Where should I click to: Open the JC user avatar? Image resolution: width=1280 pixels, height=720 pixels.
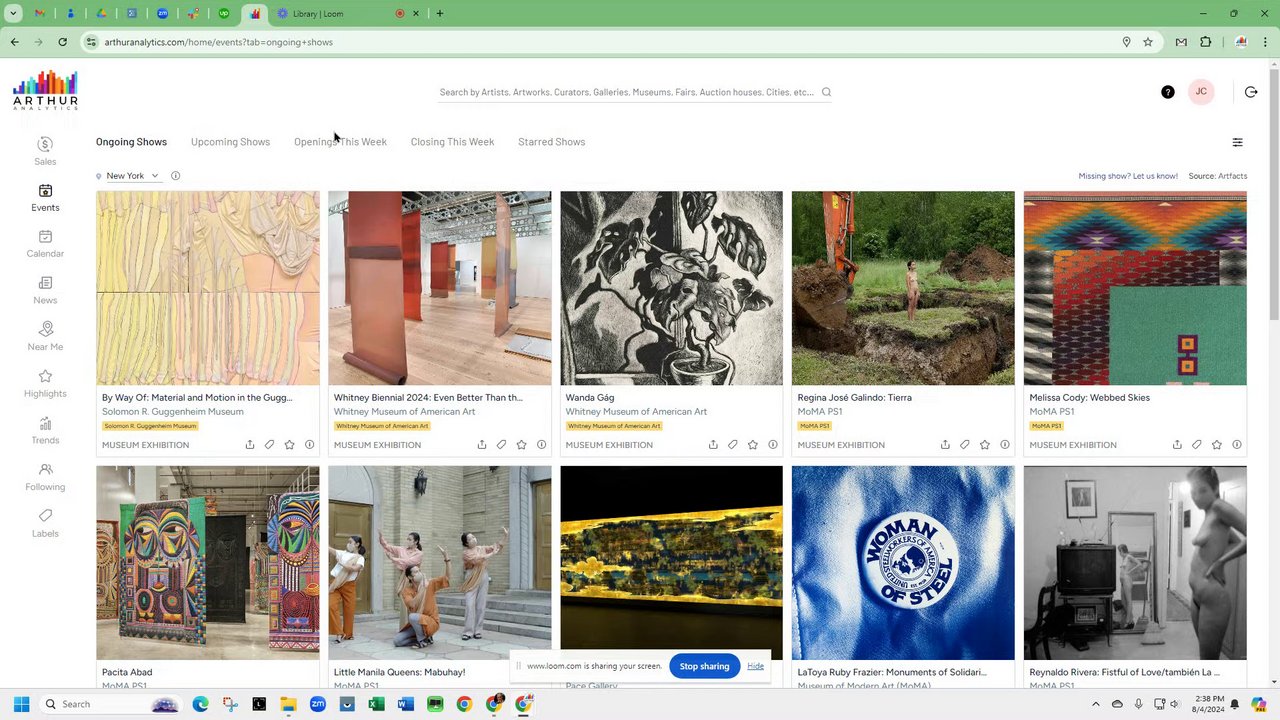click(1201, 92)
